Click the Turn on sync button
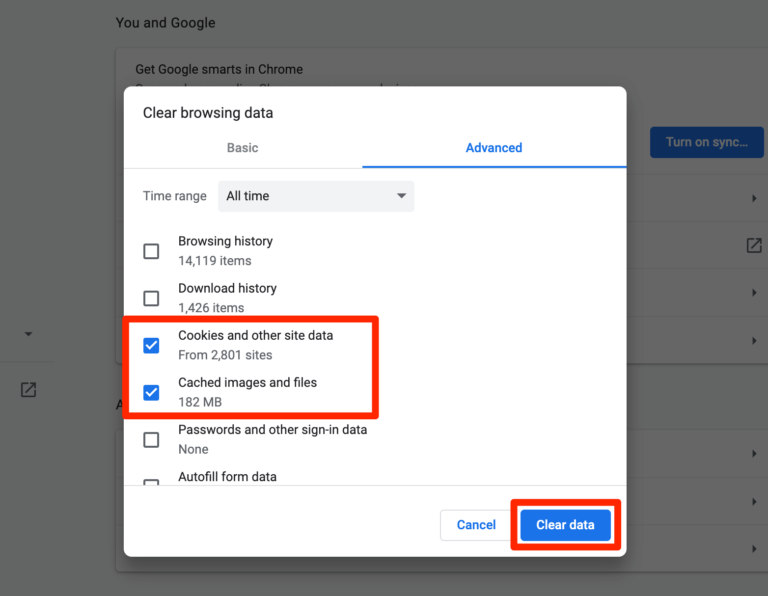The image size is (768, 596). [707, 142]
